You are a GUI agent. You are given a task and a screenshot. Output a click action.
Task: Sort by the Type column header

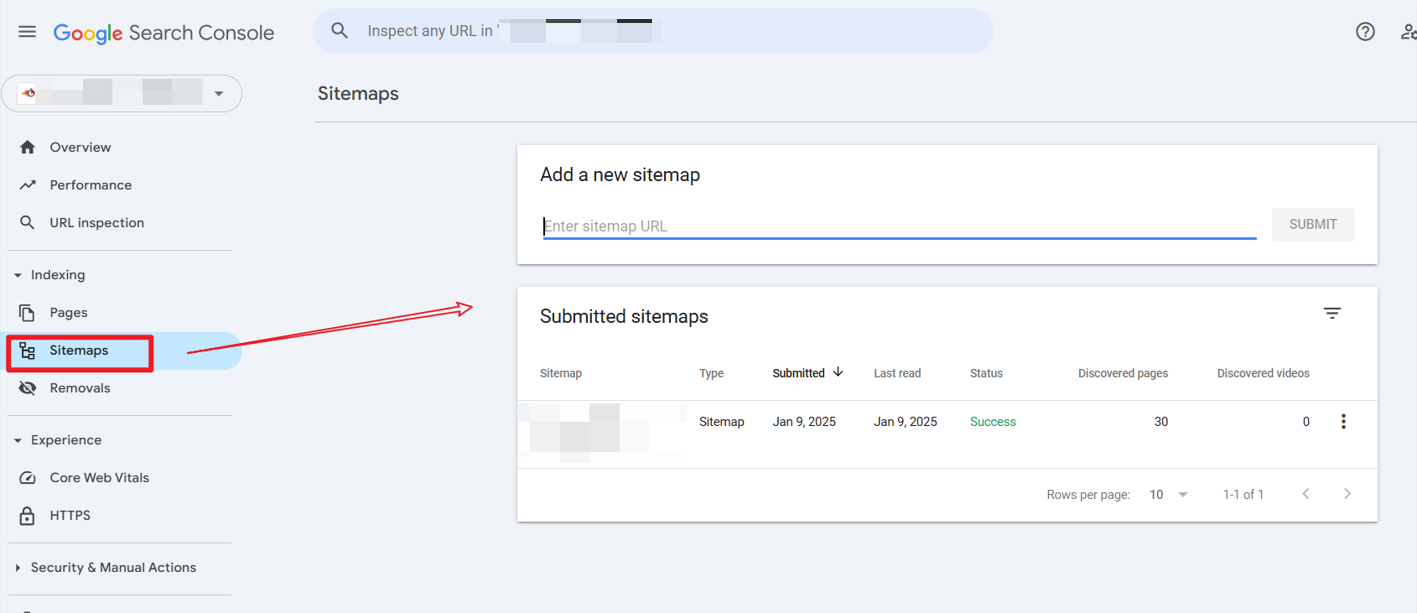[x=711, y=373]
